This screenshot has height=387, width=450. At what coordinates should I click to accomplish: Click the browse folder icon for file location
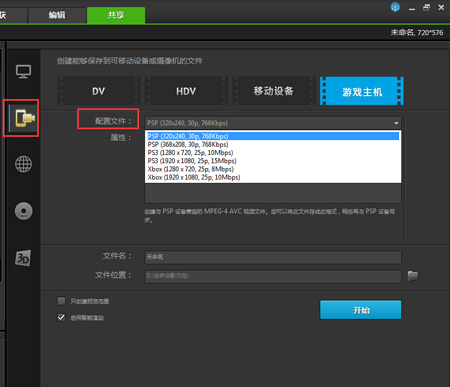click(413, 276)
